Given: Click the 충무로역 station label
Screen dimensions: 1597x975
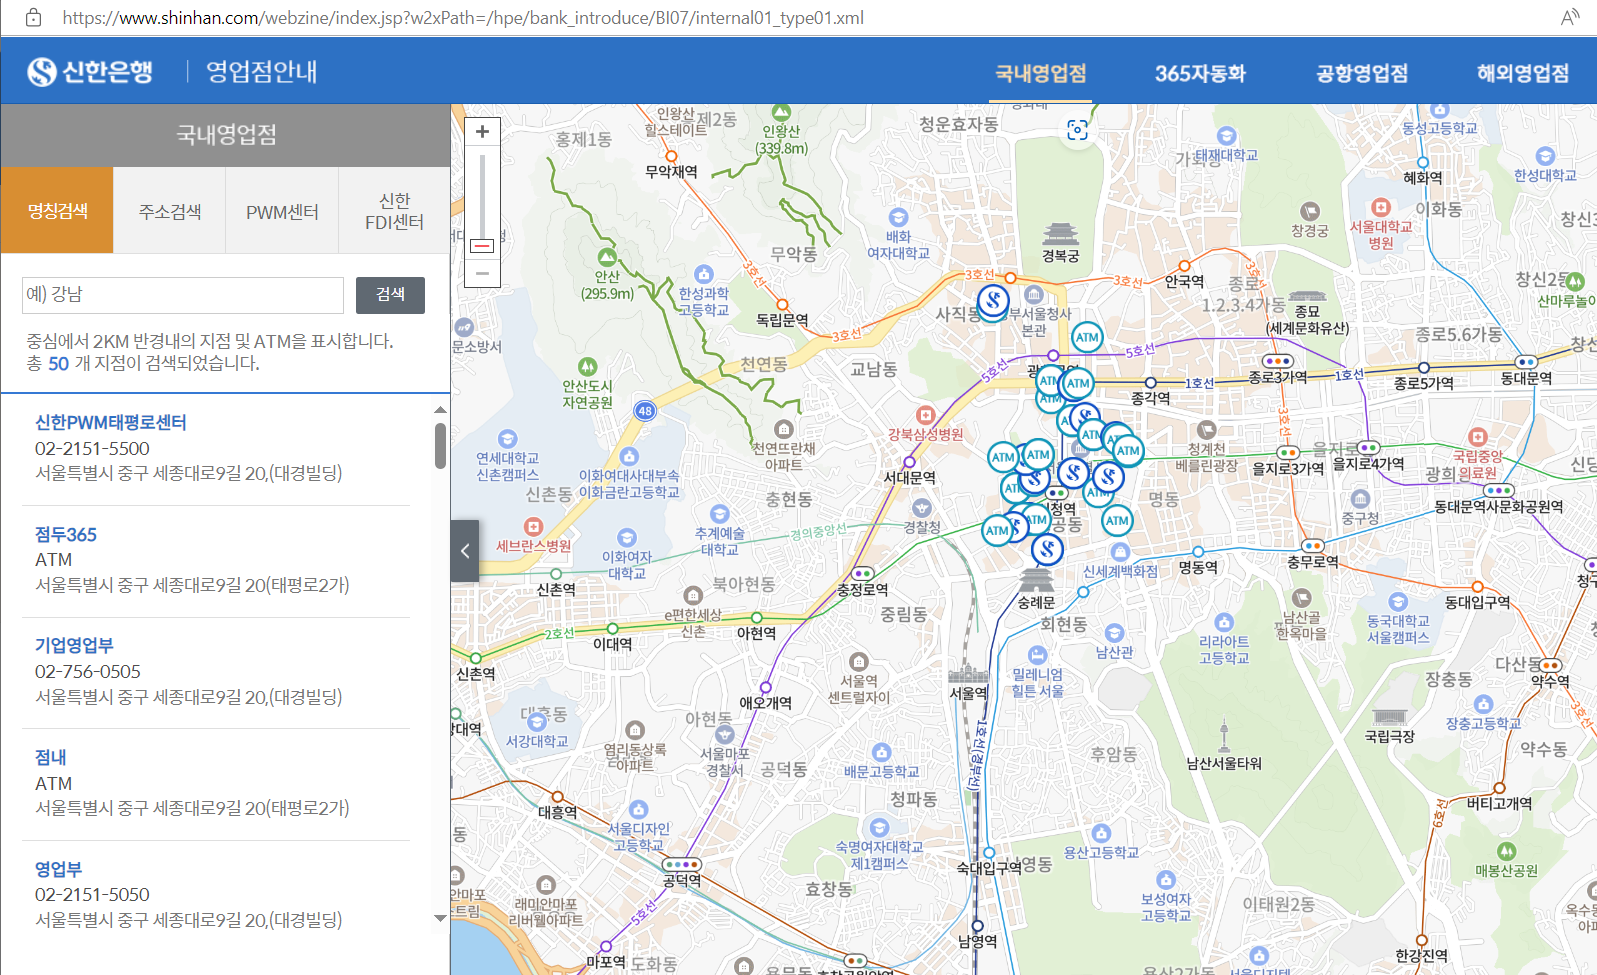Looking at the screenshot, I should point(1312,562).
